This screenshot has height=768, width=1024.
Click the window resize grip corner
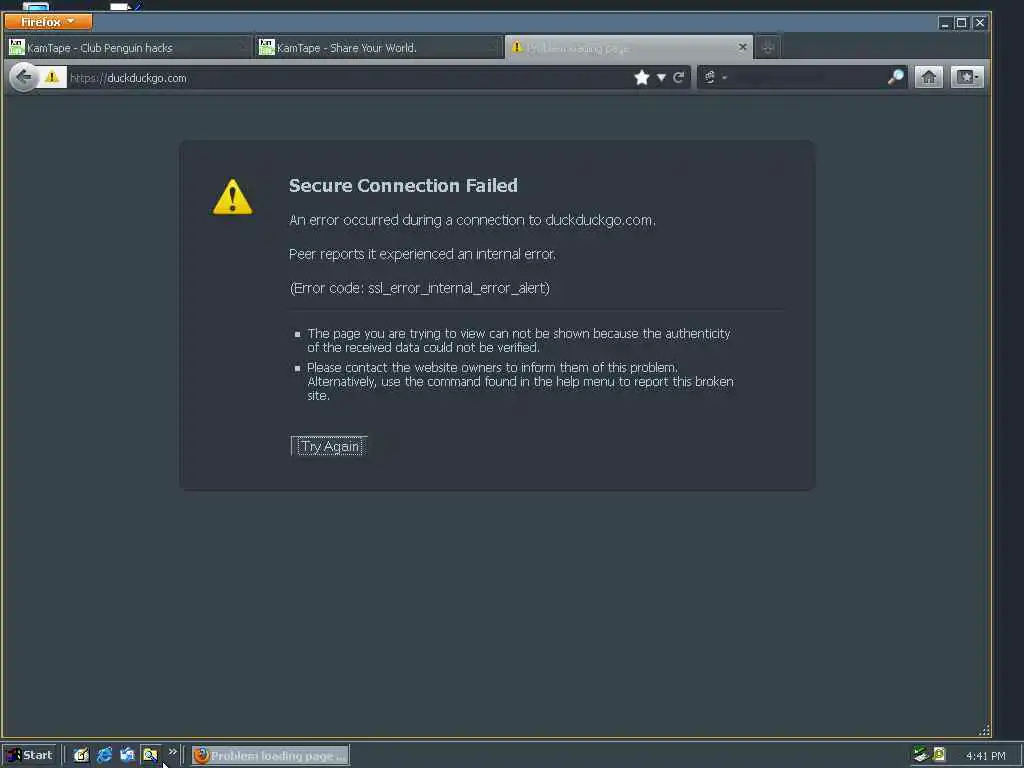pos(984,730)
